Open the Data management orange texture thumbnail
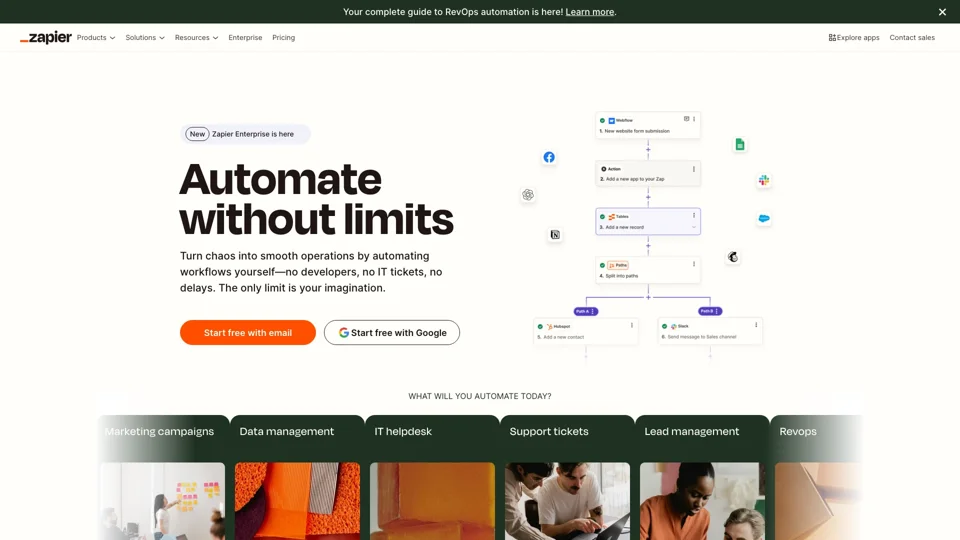 click(298, 501)
